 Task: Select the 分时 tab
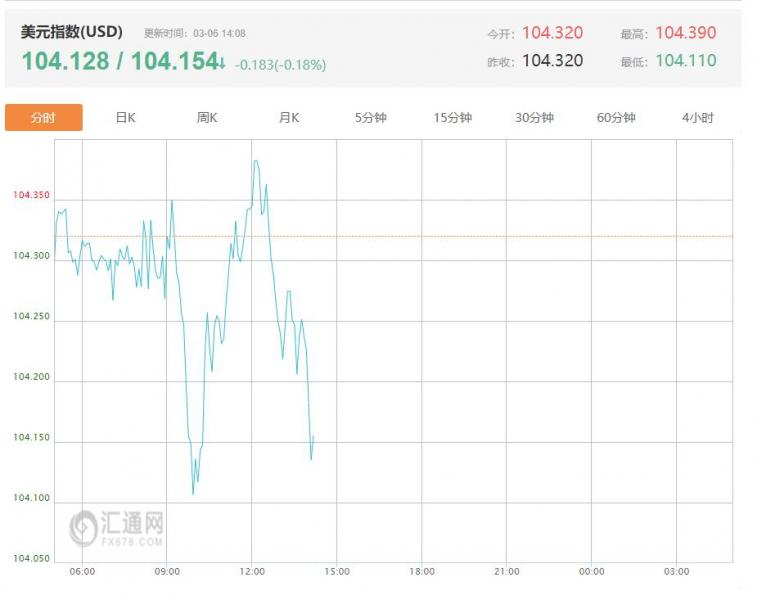point(43,118)
